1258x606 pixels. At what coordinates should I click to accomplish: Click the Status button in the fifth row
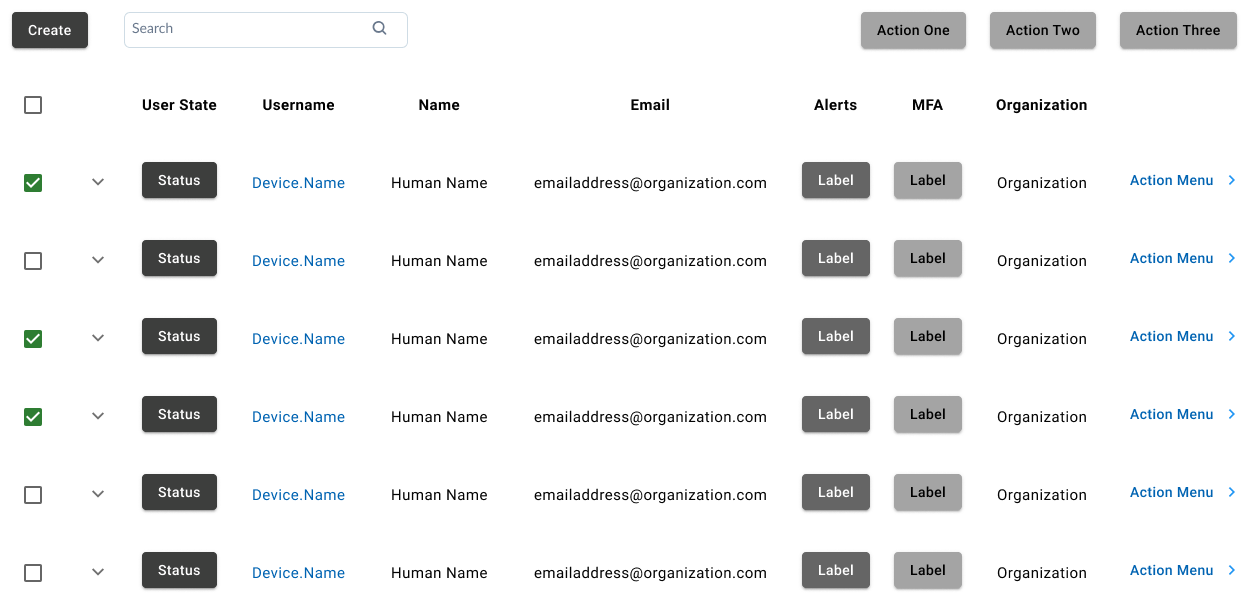(179, 492)
